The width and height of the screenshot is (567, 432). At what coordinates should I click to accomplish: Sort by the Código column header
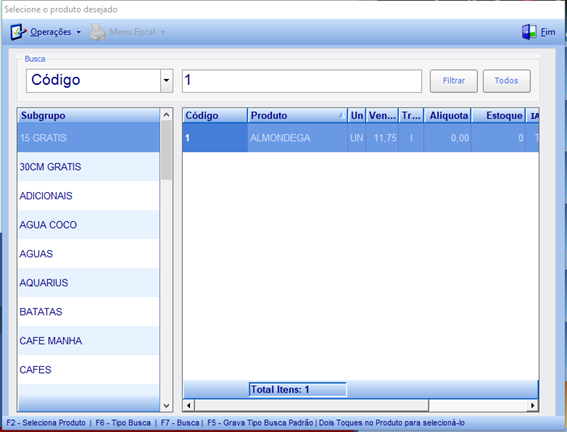pyautogui.click(x=215, y=115)
